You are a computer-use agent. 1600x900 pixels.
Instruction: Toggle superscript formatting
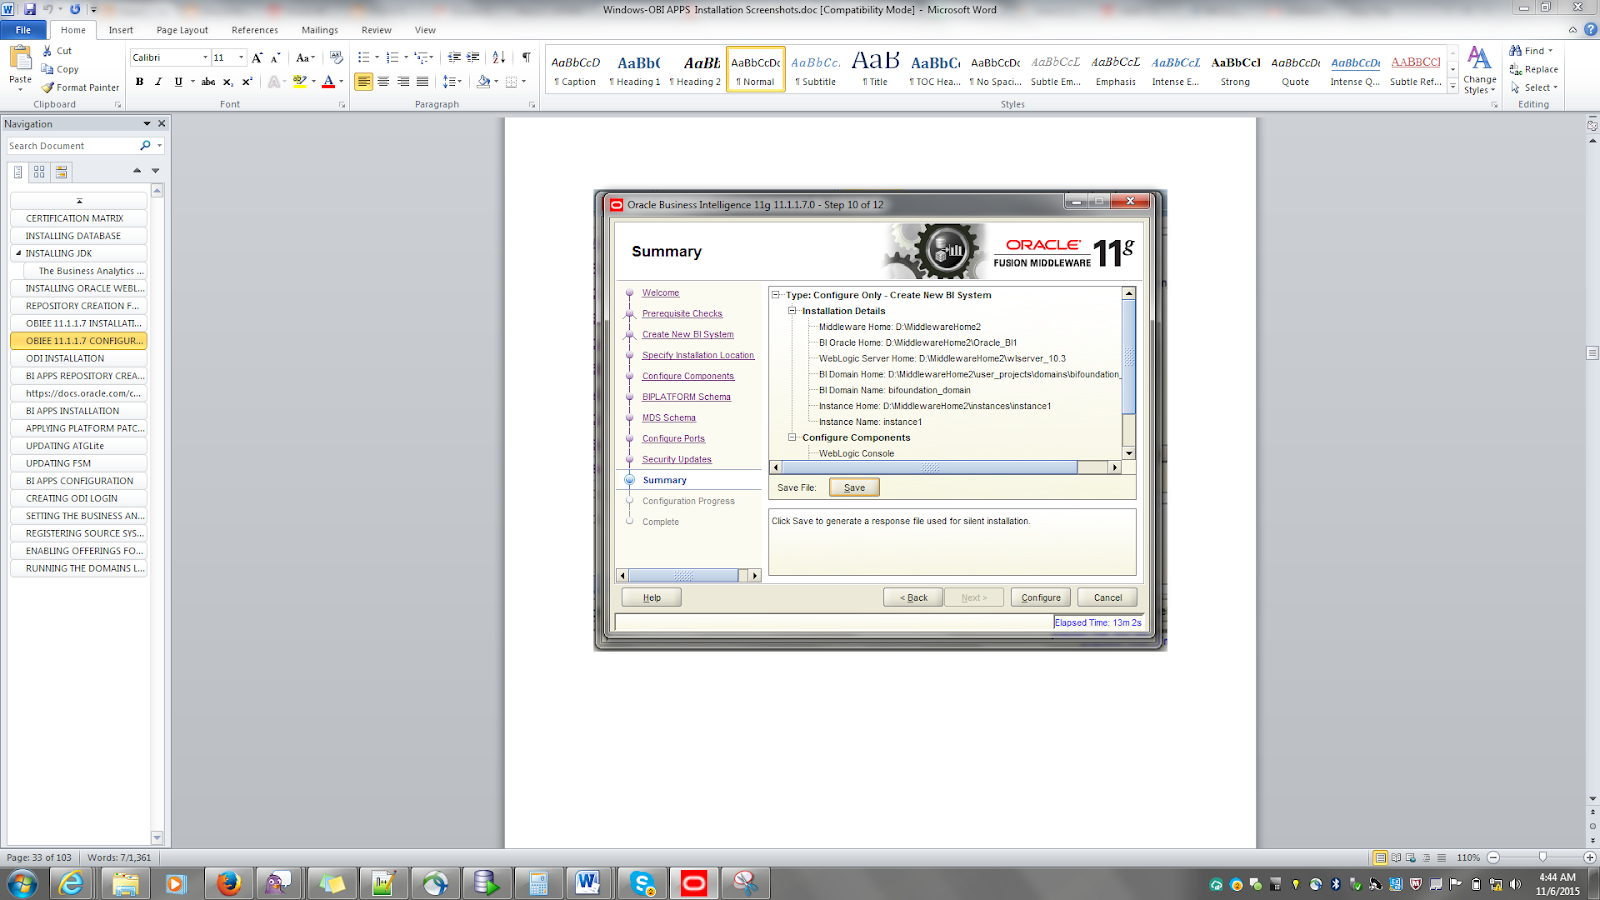click(247, 82)
